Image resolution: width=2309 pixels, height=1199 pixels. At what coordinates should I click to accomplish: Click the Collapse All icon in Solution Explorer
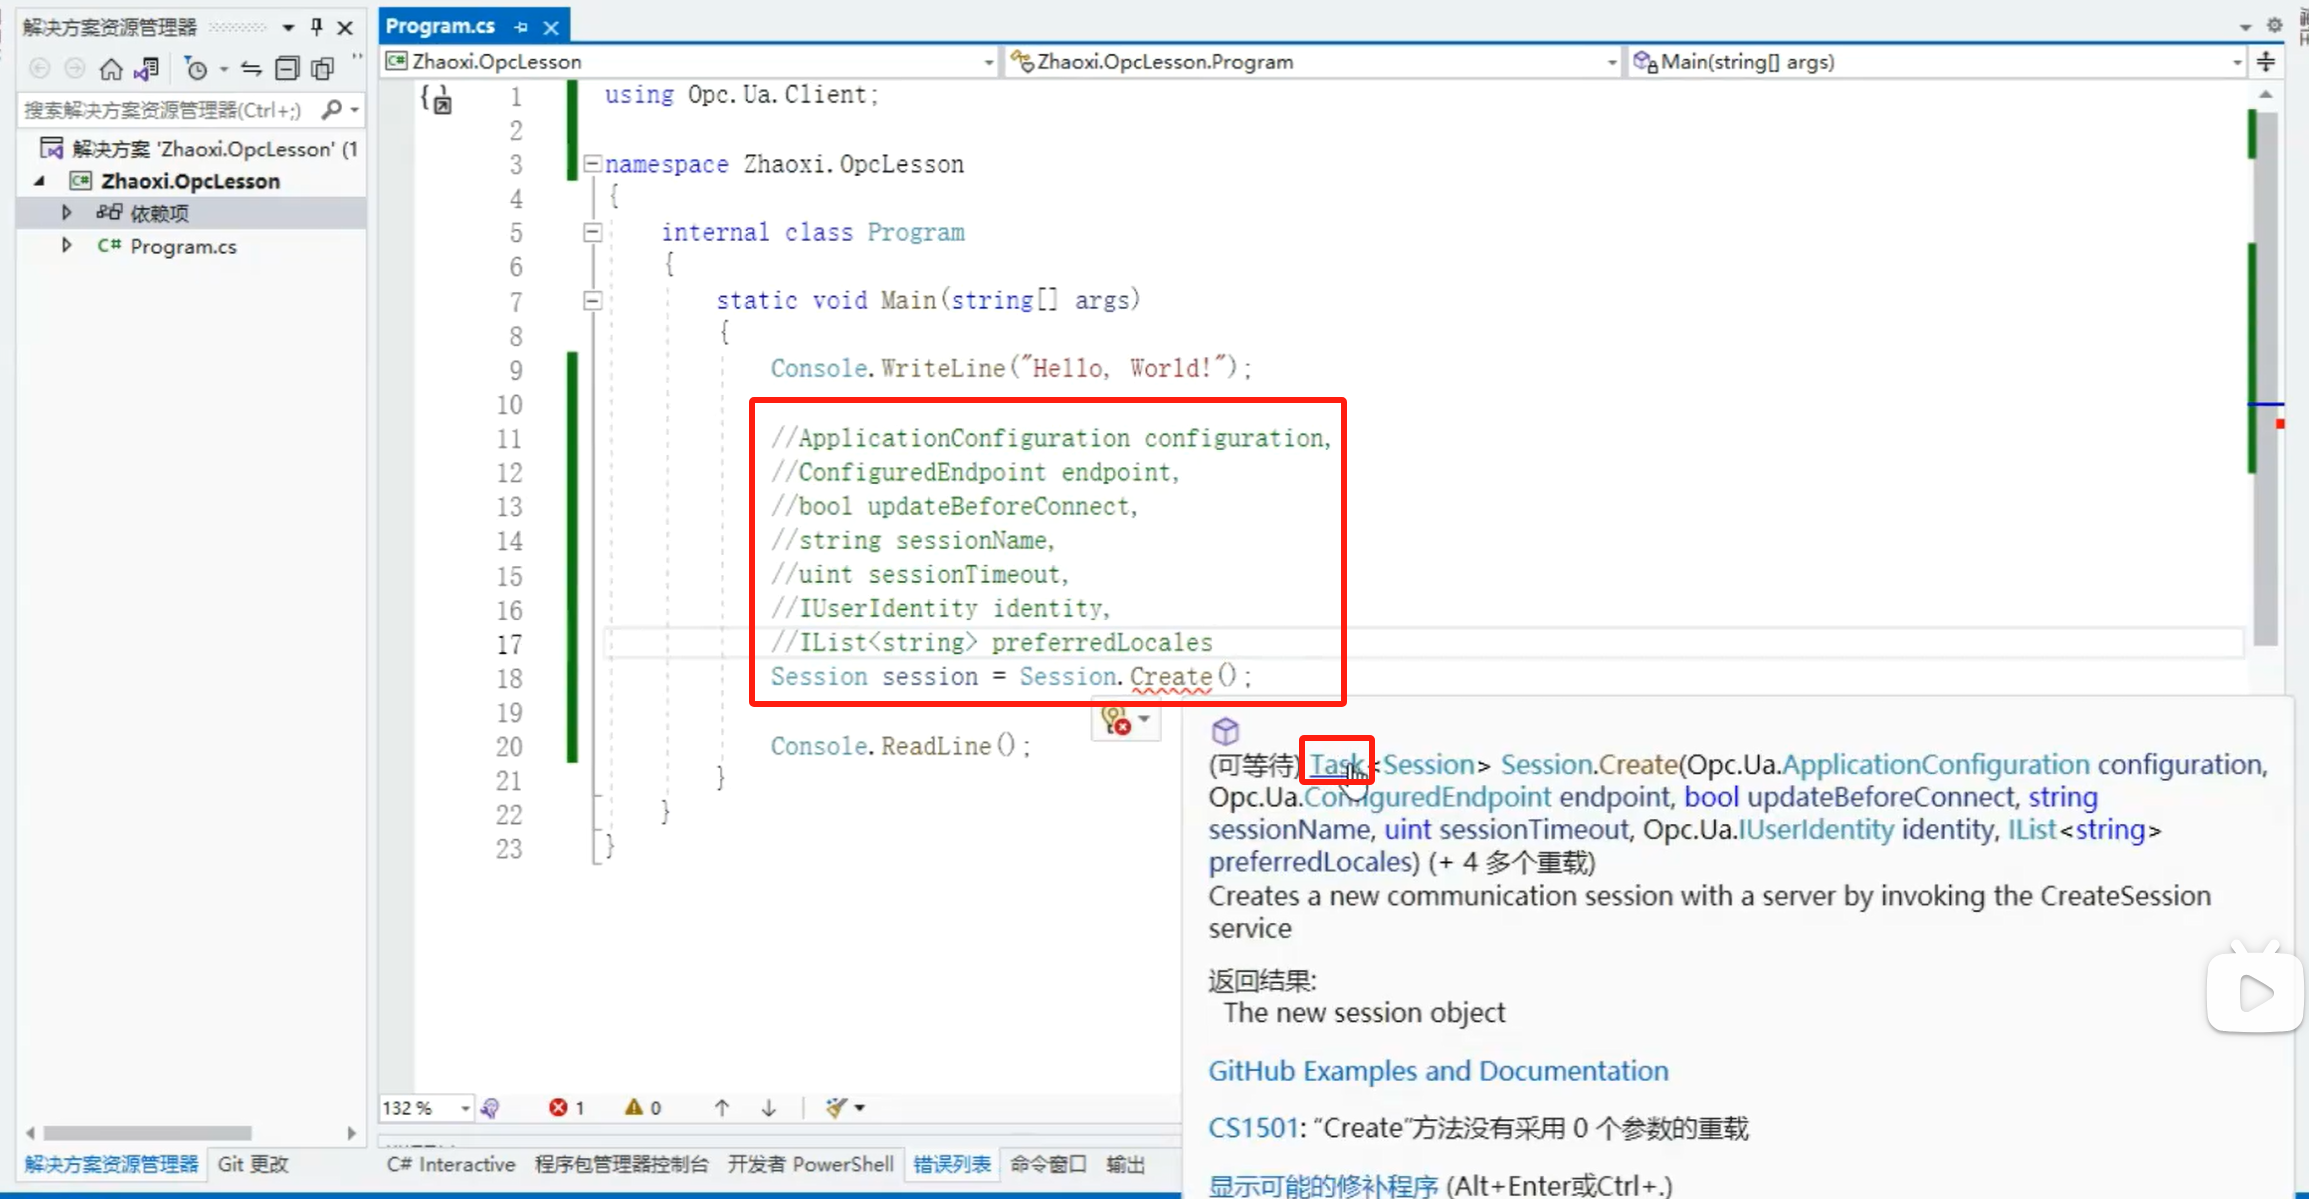(x=287, y=69)
